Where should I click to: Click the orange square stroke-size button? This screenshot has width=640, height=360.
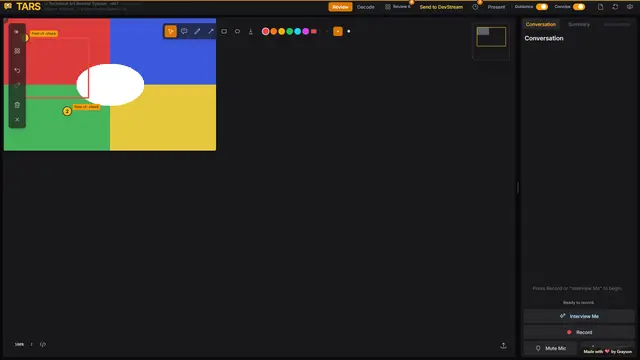pyautogui.click(x=338, y=31)
